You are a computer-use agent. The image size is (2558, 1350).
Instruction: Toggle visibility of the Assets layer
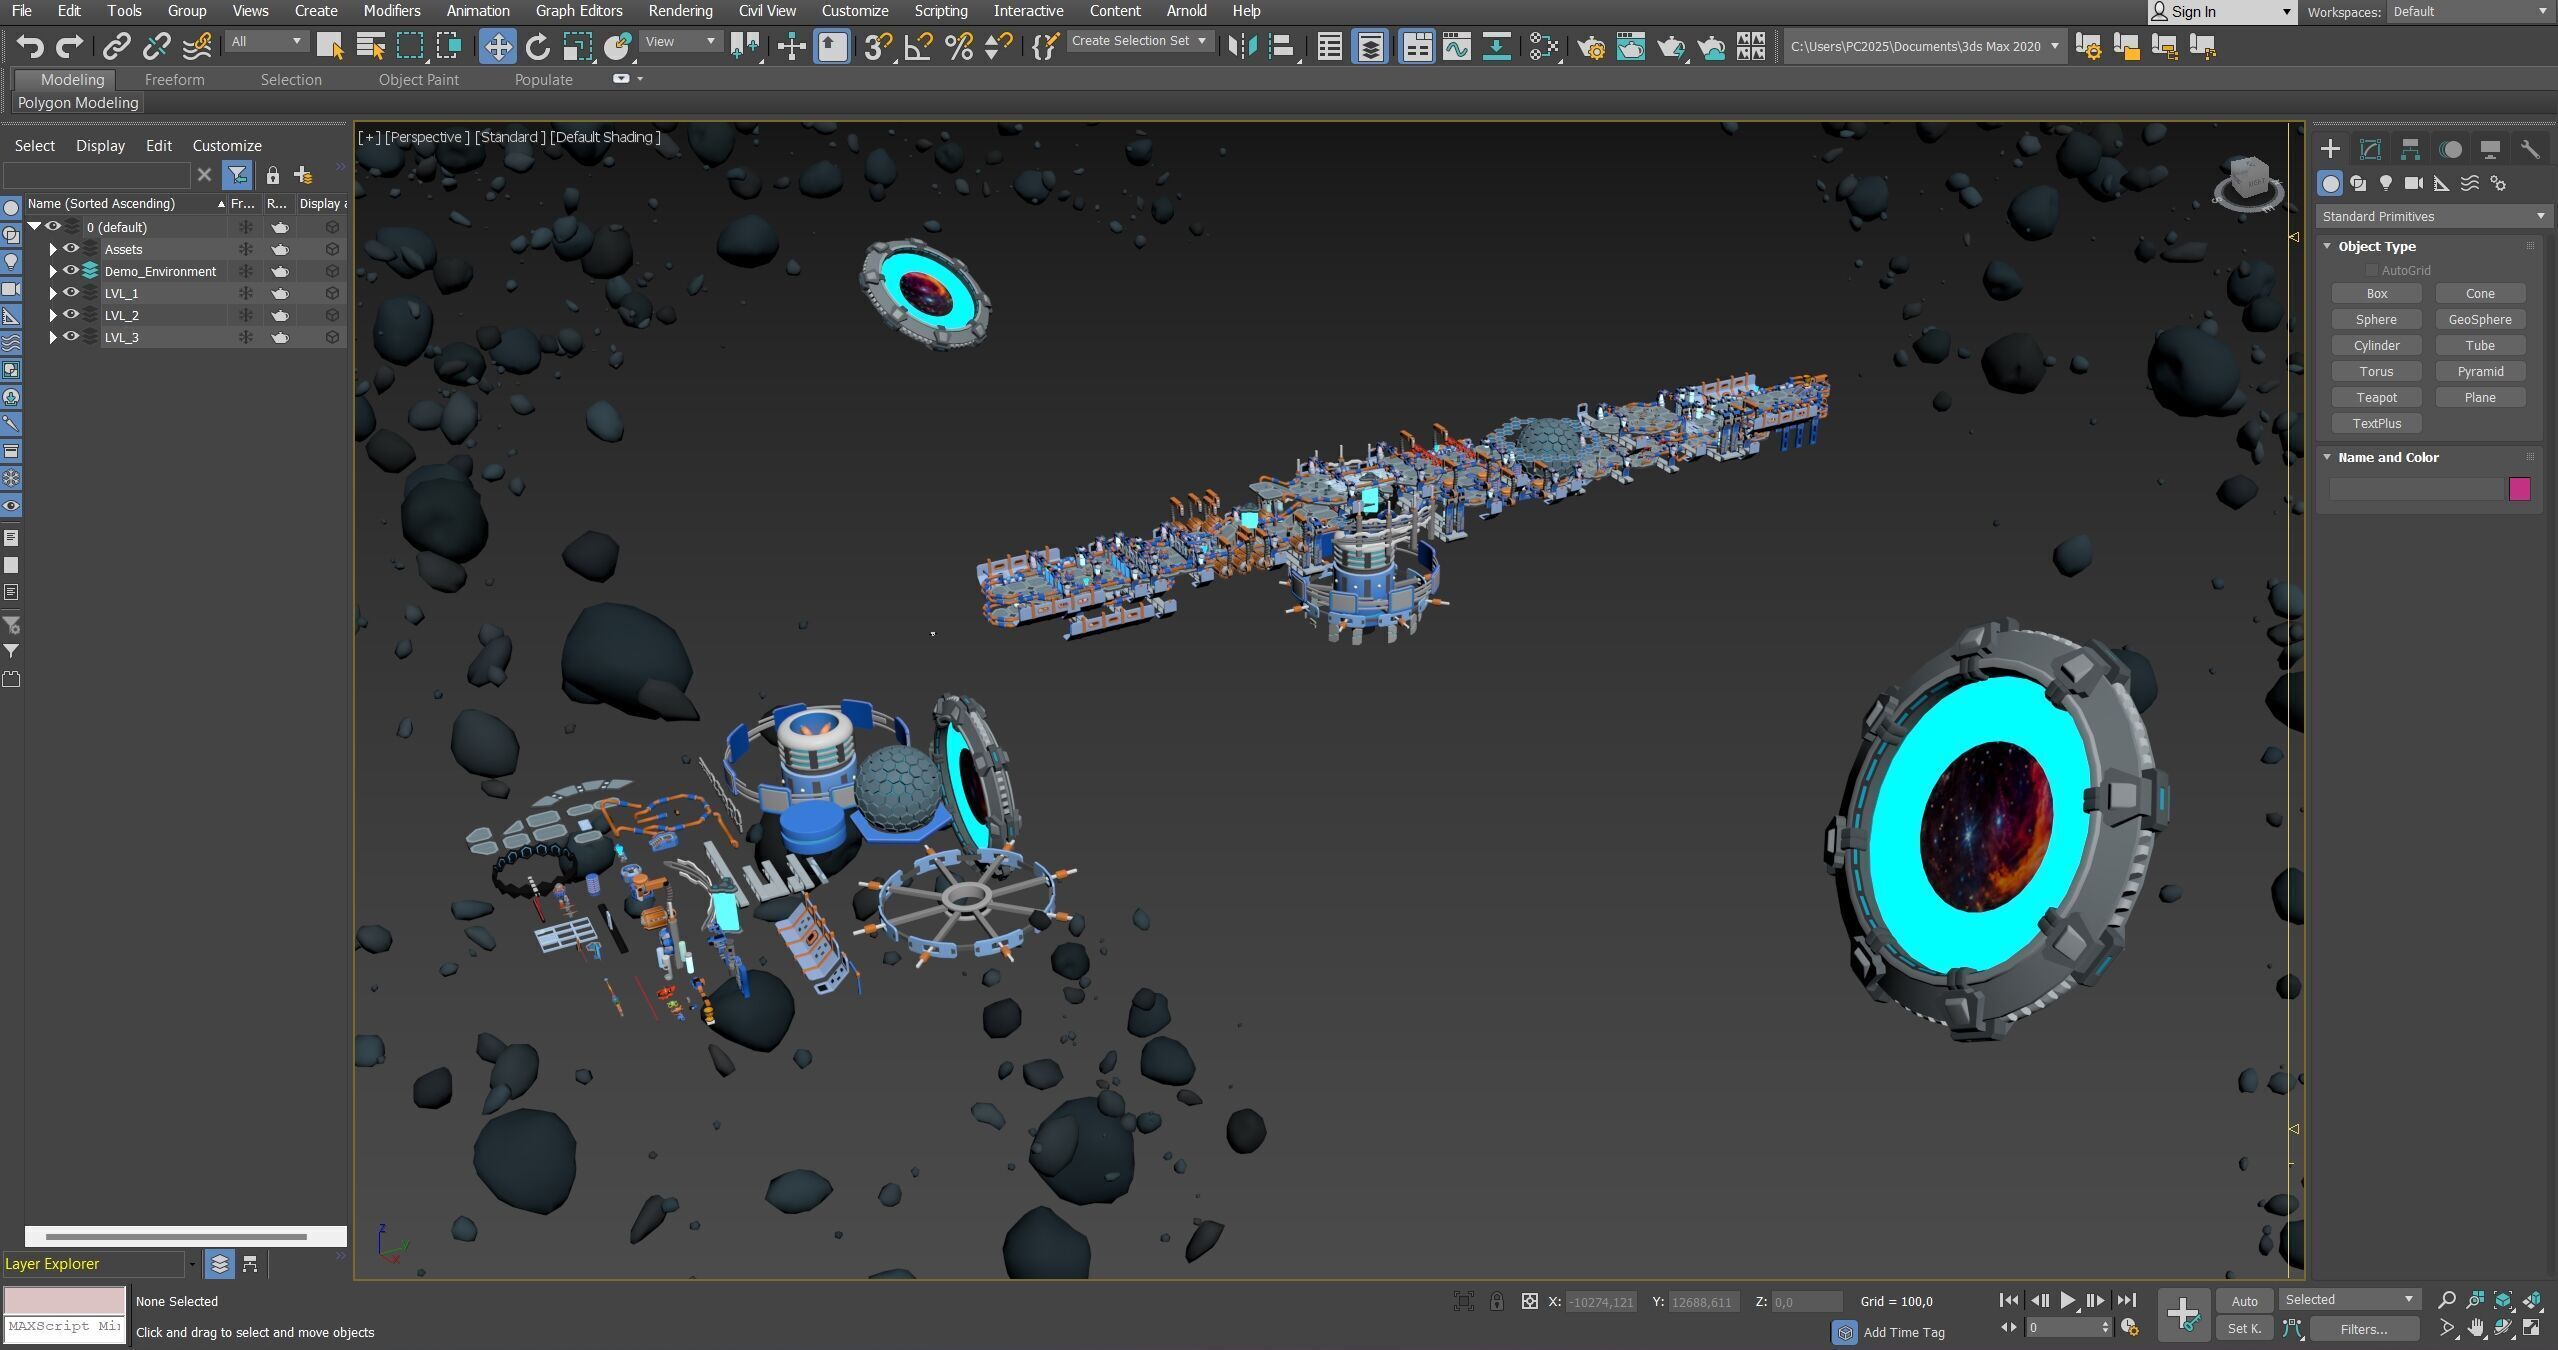pos(71,249)
